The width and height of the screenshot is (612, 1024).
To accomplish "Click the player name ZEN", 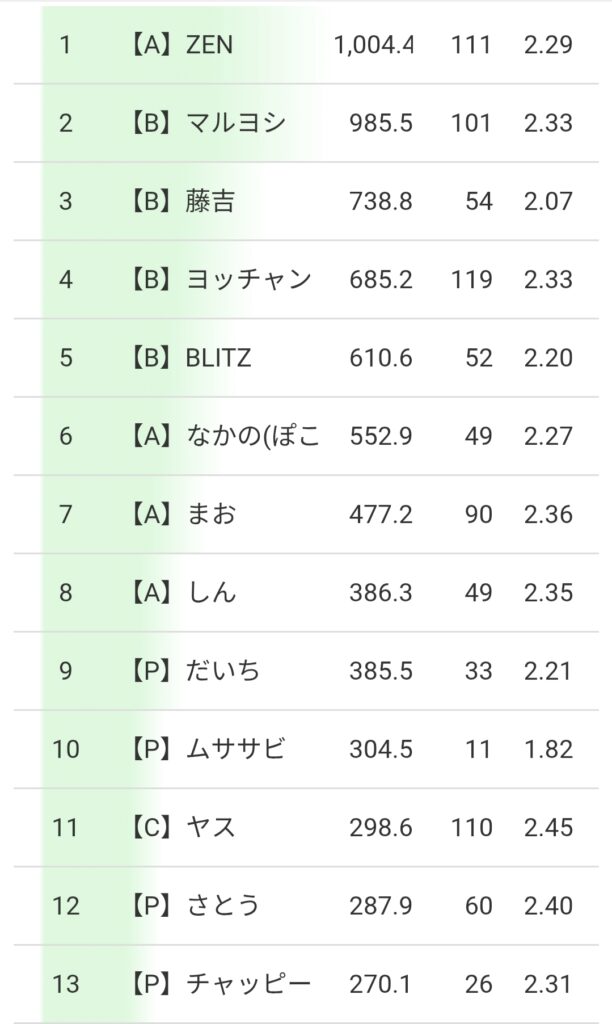I will coord(209,45).
